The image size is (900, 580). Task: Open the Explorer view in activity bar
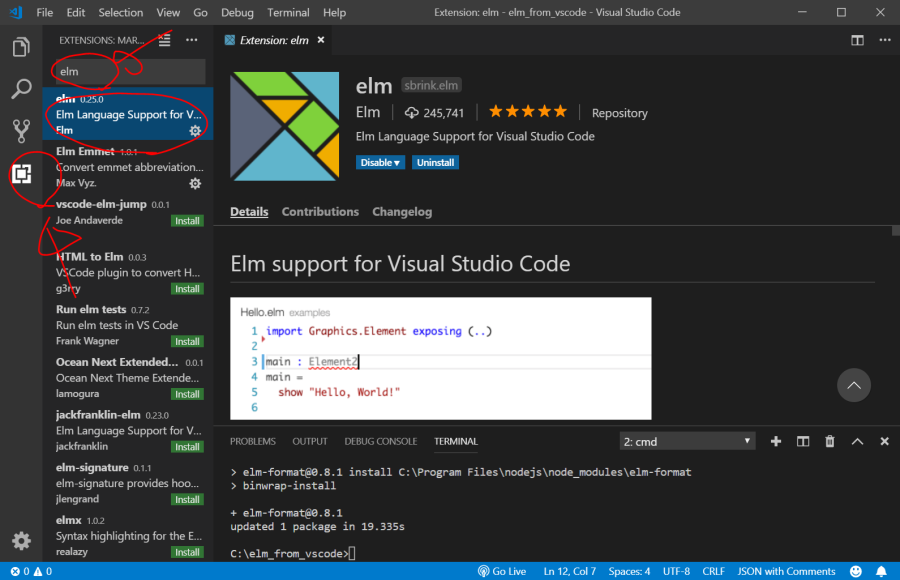21,47
